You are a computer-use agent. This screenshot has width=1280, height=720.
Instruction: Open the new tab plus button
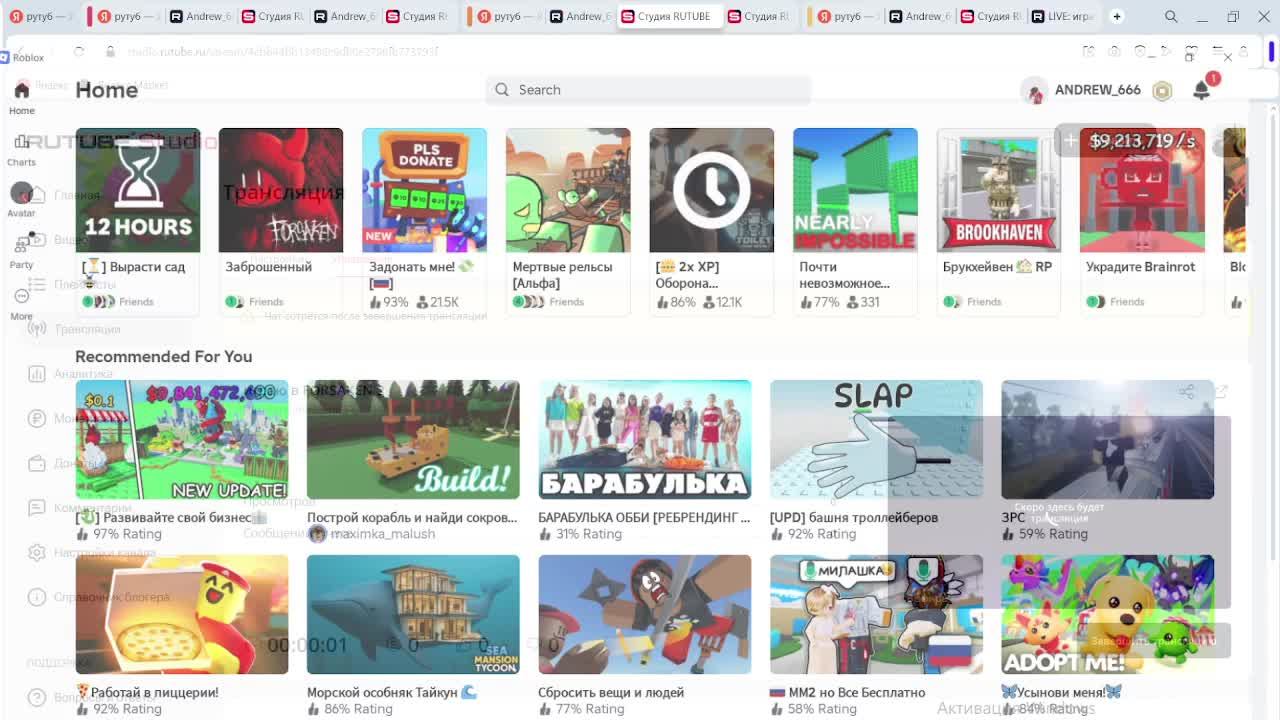click(1116, 16)
